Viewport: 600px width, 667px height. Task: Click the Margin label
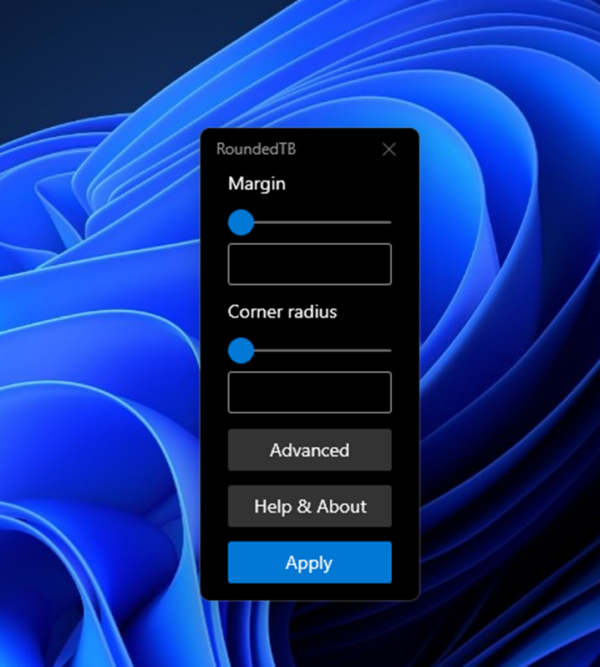coord(257,184)
